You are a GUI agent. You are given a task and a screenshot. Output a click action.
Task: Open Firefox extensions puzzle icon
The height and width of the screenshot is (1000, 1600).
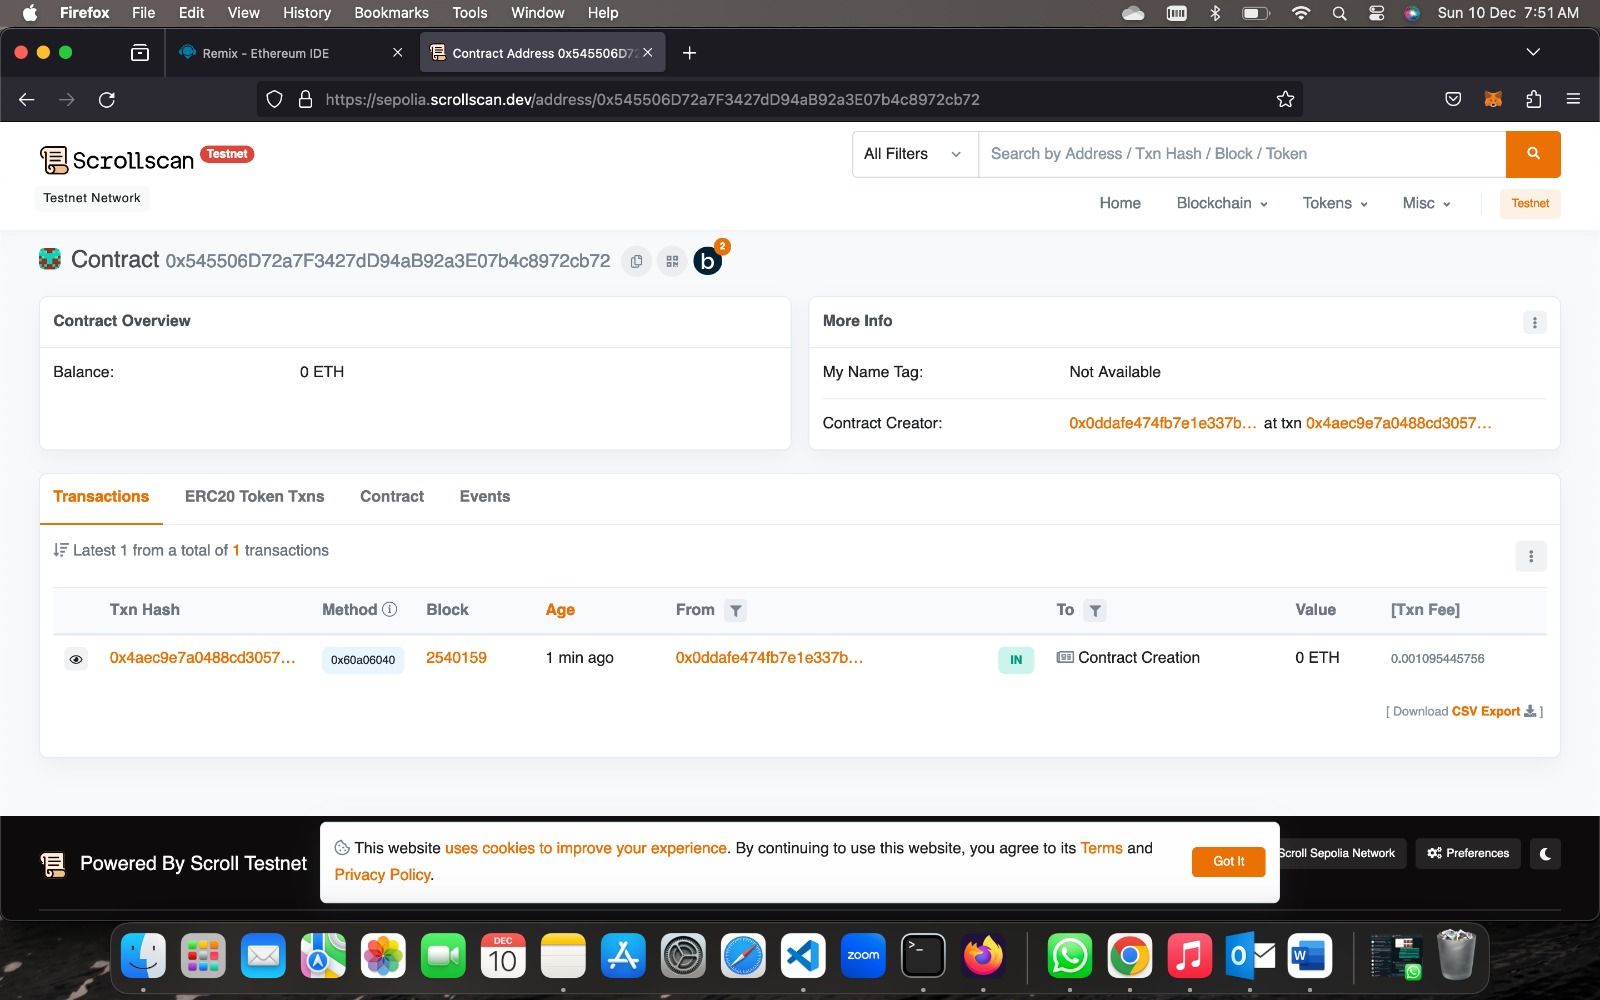(x=1533, y=99)
